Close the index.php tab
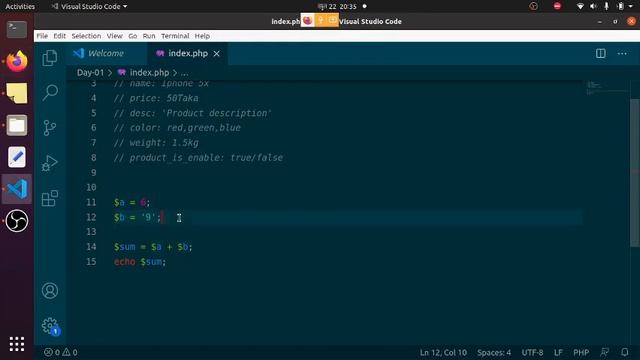640x360 pixels. pyautogui.click(x=217, y=53)
